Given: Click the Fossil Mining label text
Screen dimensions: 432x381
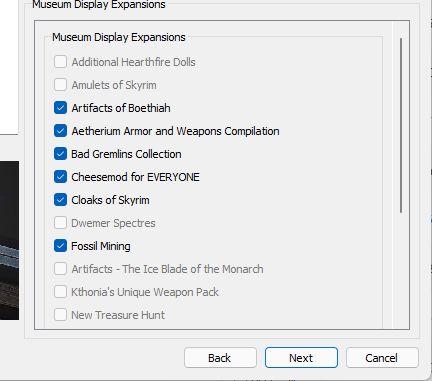Looking at the screenshot, I should [x=101, y=246].
